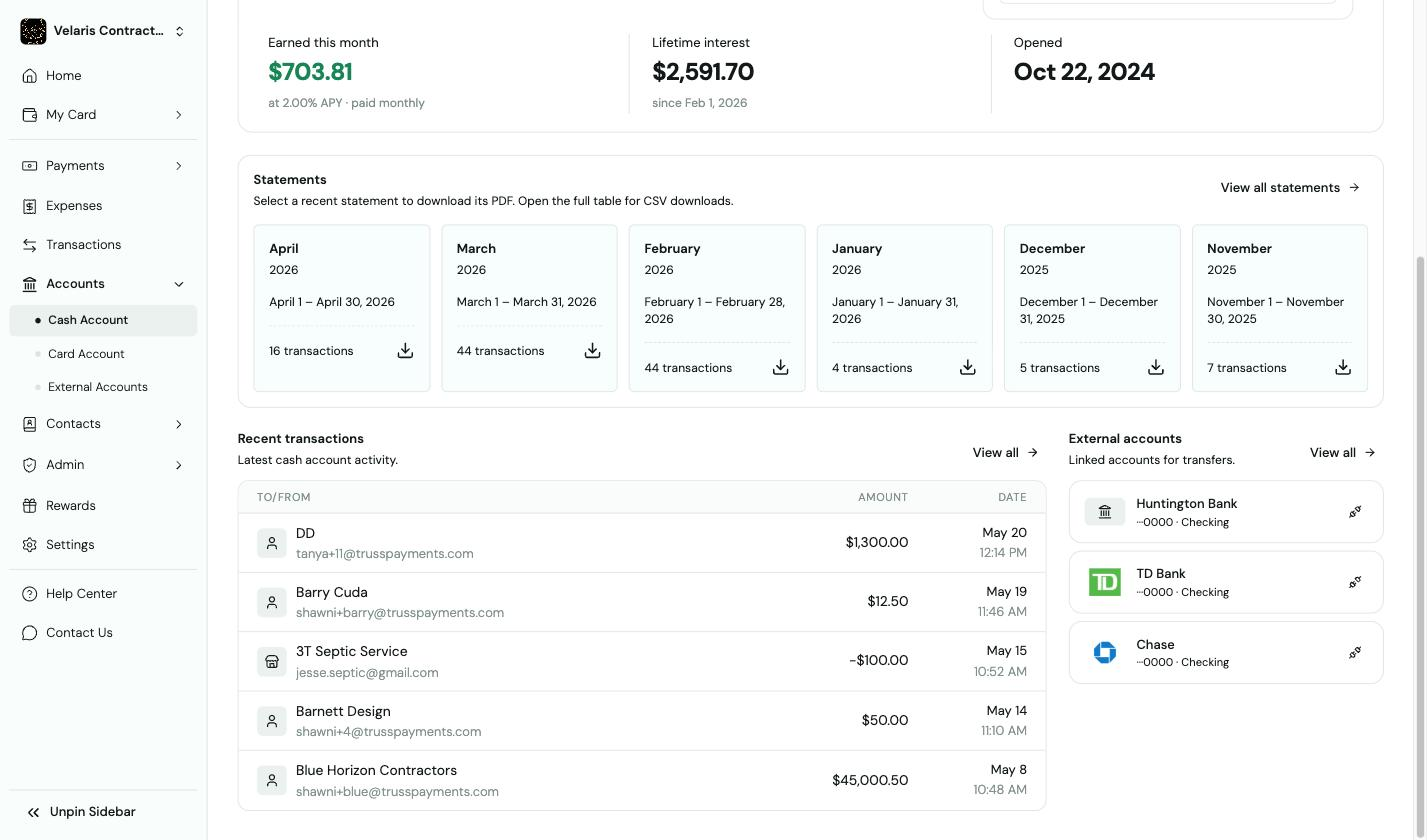The height and width of the screenshot is (840, 1427).
Task: Go to Home in the sidebar
Action: 103,76
